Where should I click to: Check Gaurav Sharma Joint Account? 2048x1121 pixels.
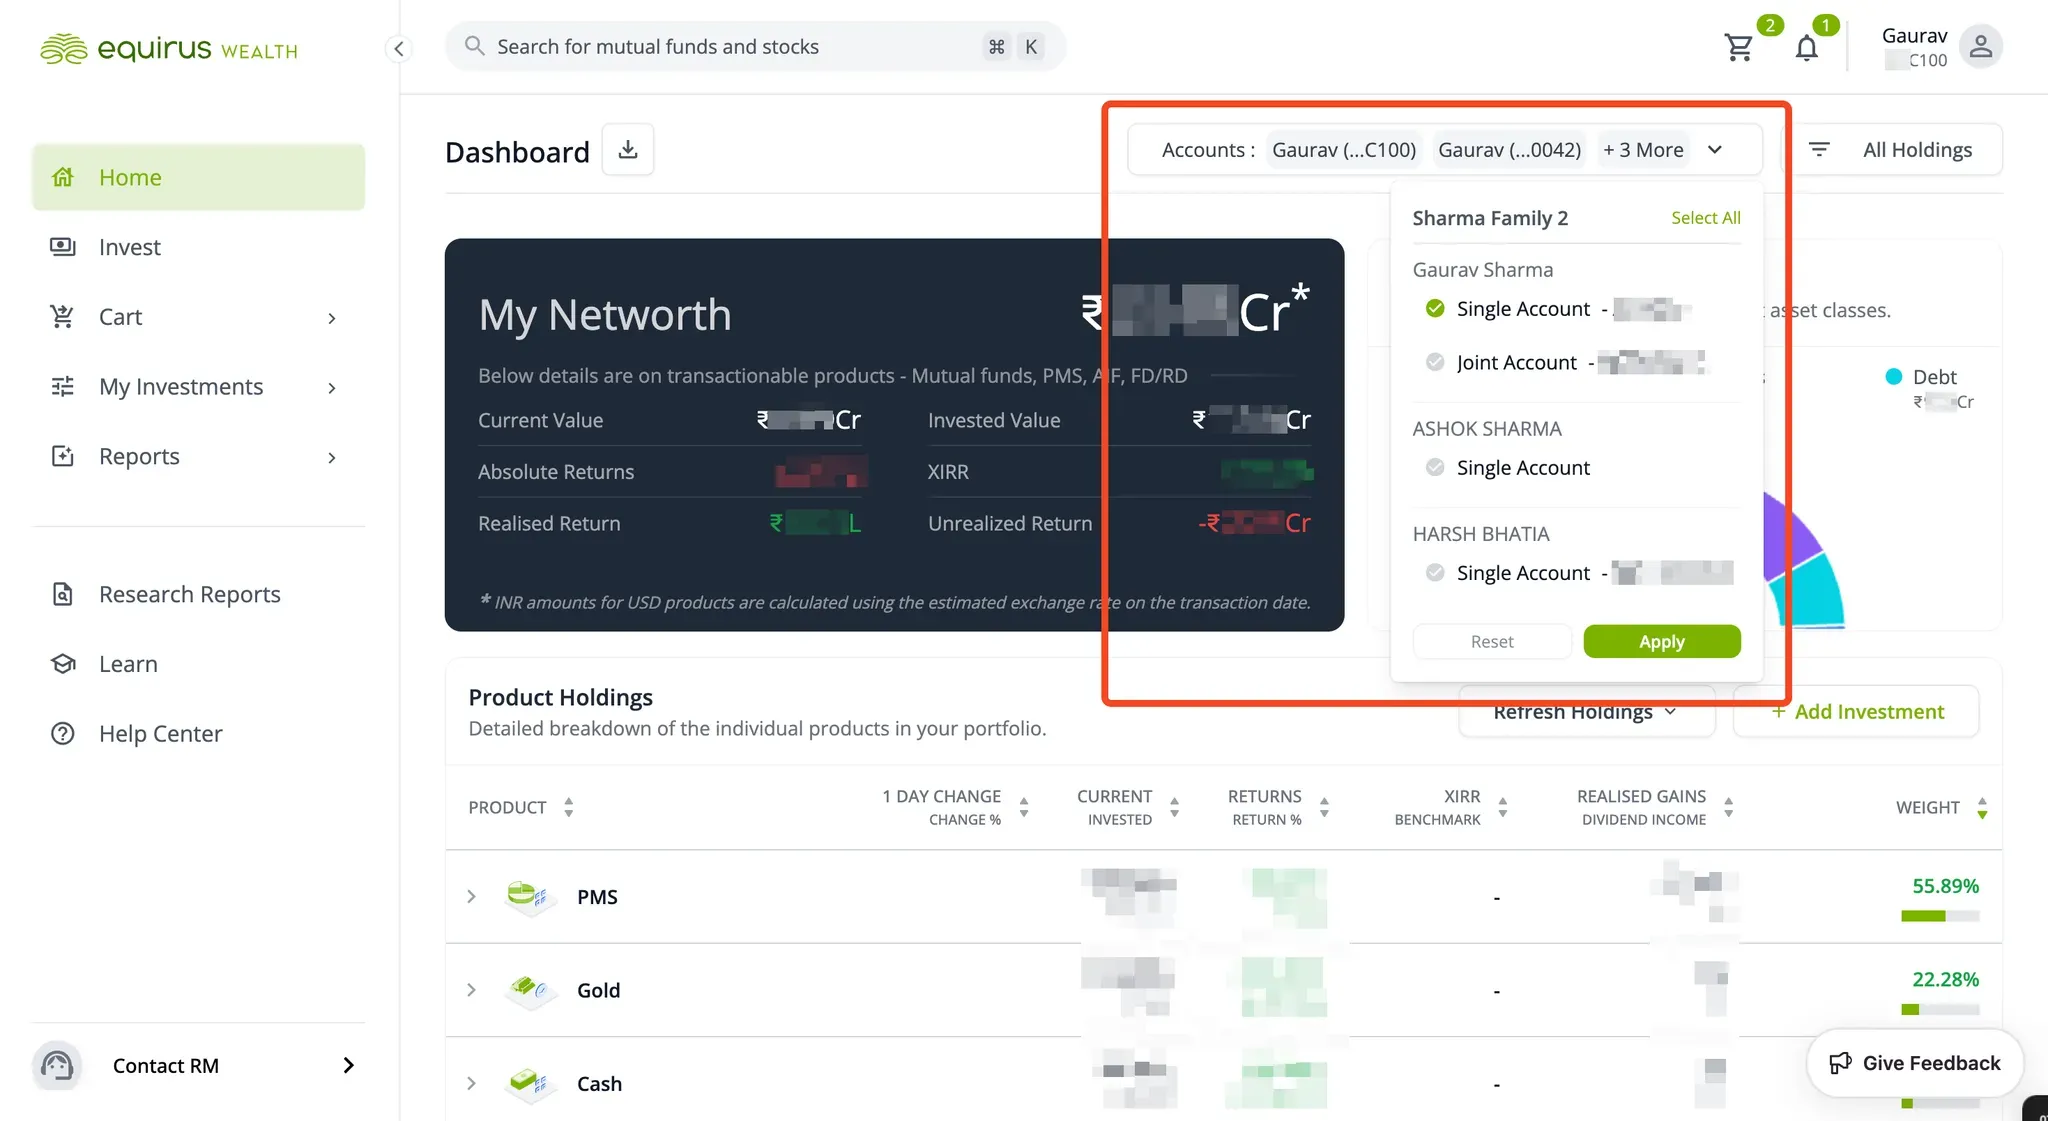pos(1435,362)
